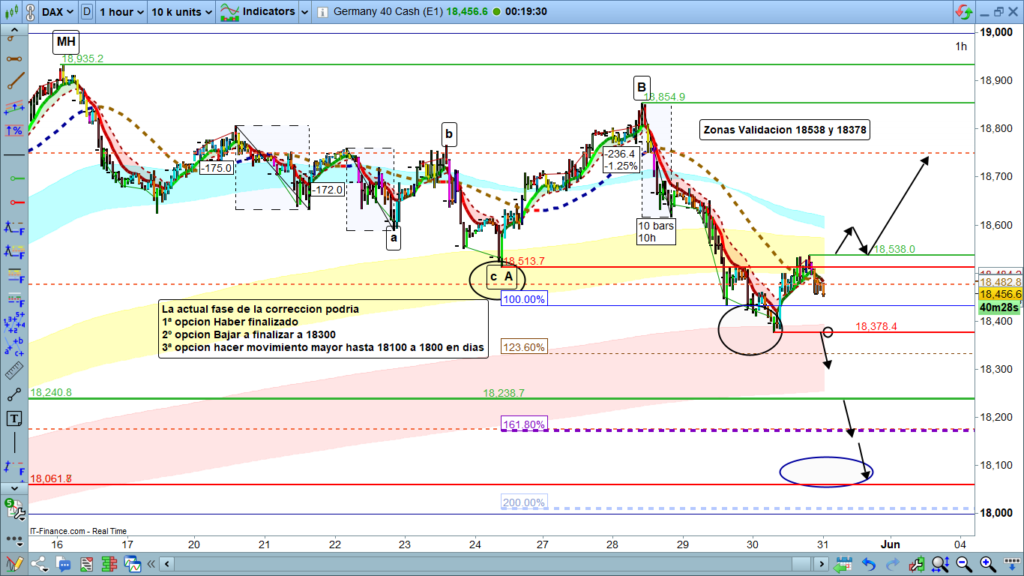Open the instrument info icon
This screenshot has height=576, width=1024.
[x=322, y=12]
